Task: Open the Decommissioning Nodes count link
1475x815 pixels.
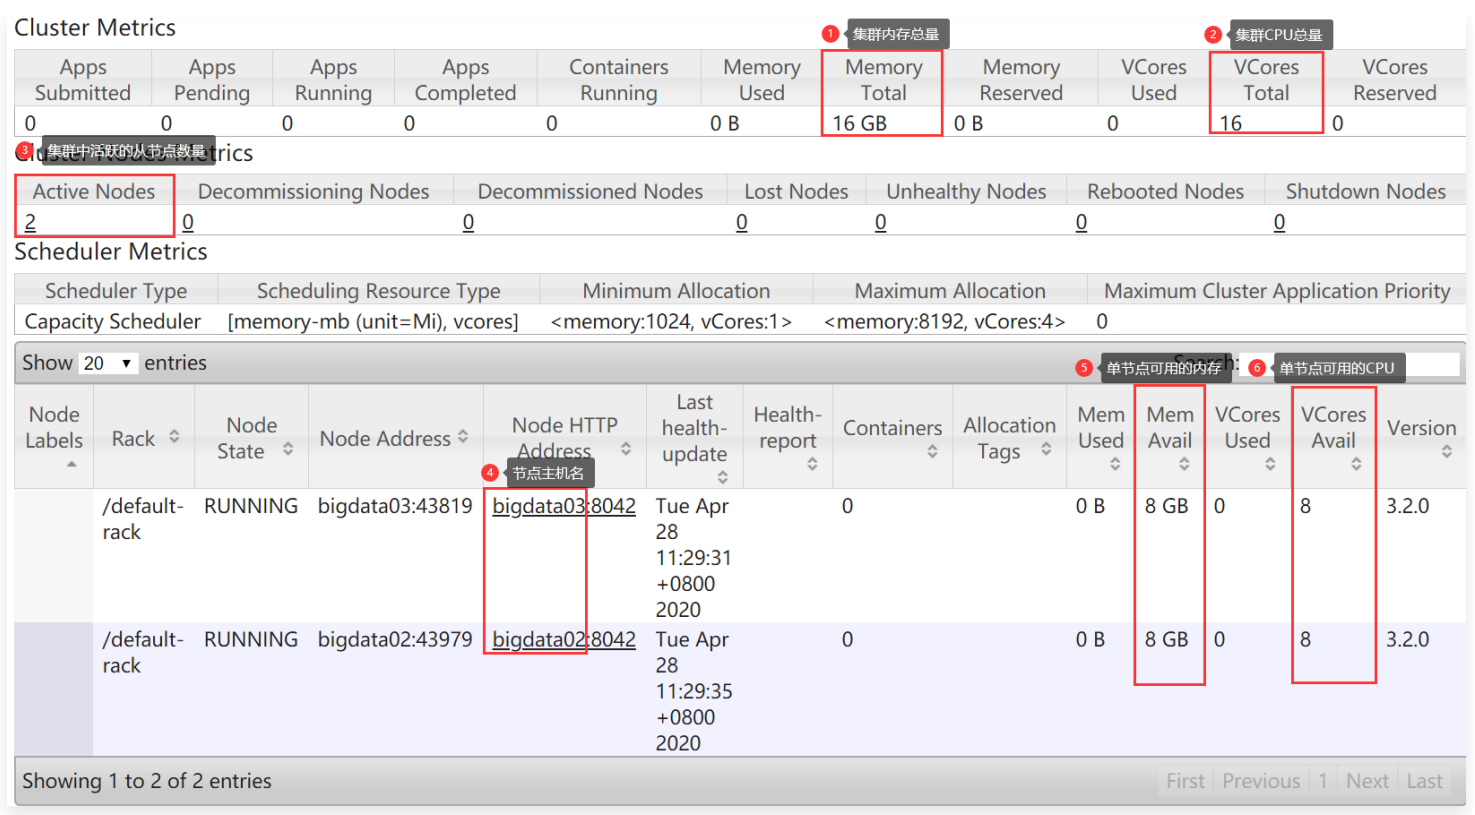Action: [188, 222]
